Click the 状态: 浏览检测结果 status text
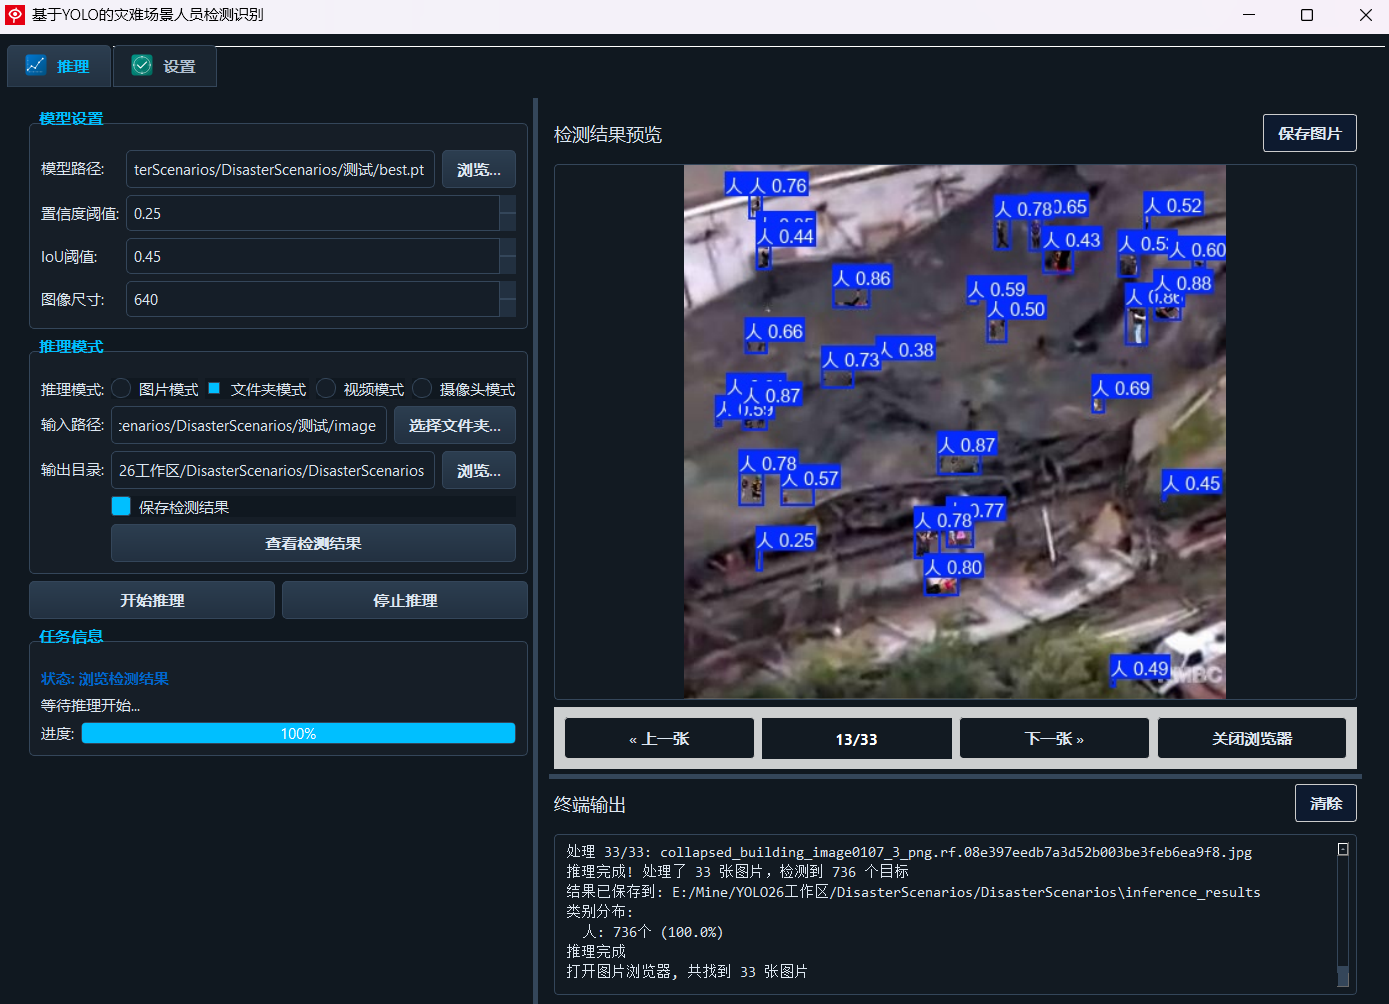Screen dimensions: 1389x1004 coord(105,678)
